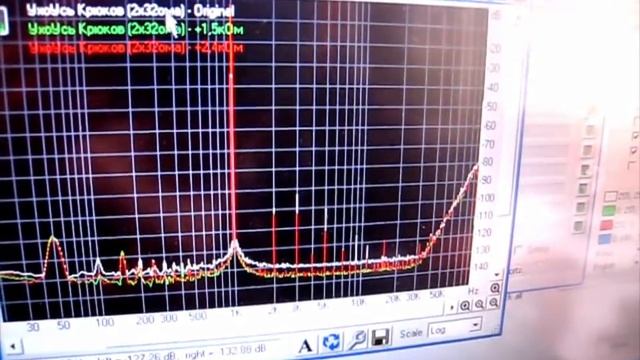Click the corner magnifier under the vertical zoom icon
640x360 pixels.
(493, 303)
